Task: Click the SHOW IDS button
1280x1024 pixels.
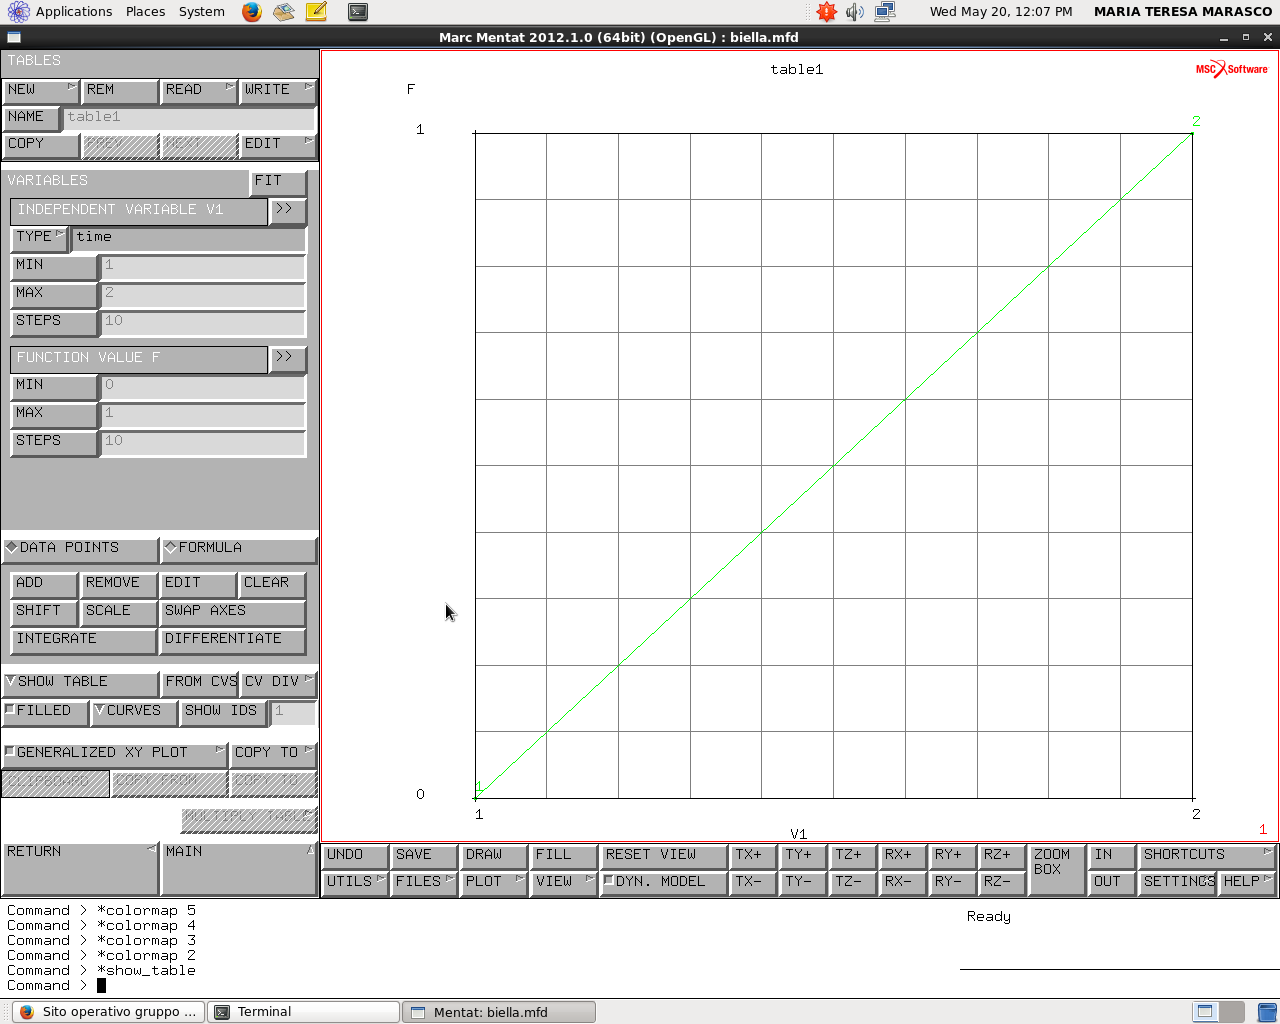Action: pyautogui.click(x=222, y=712)
